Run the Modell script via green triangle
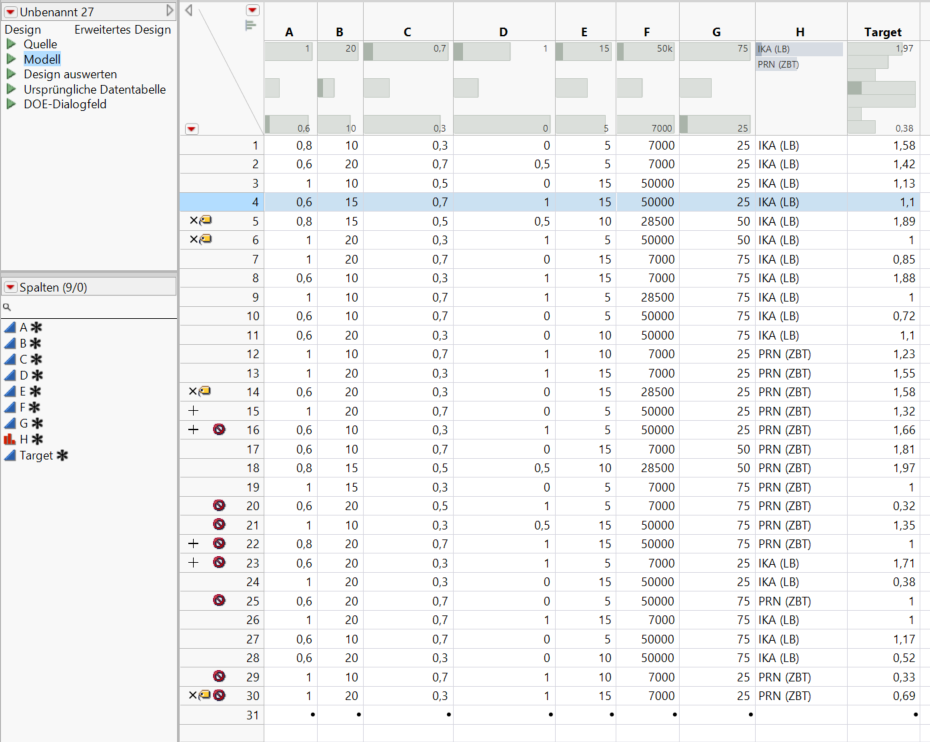The image size is (930, 742). coord(12,60)
